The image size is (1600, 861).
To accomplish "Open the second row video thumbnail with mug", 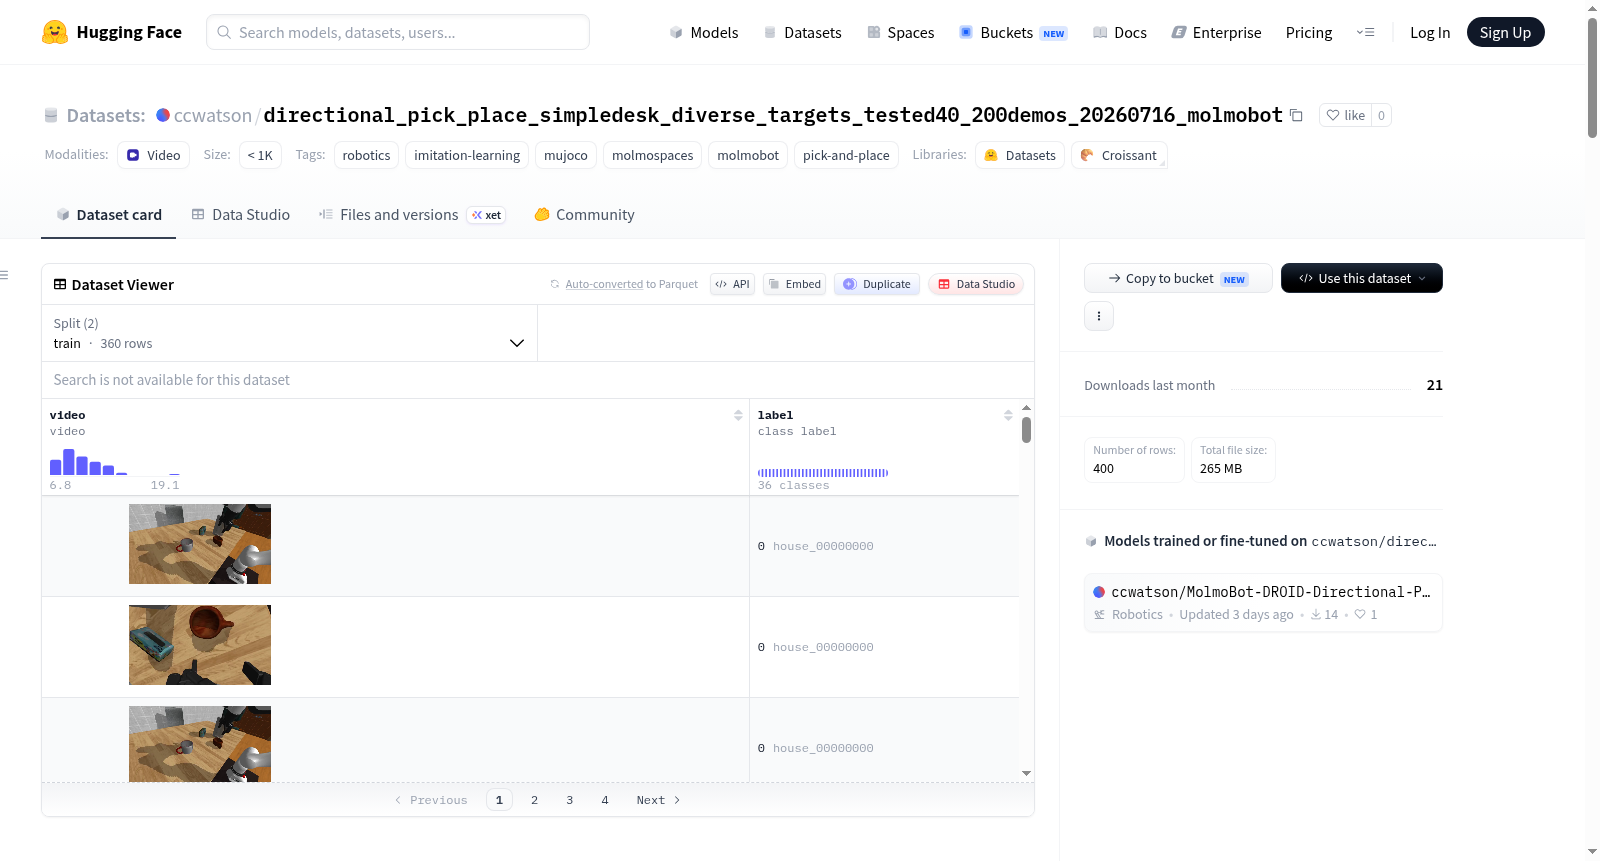I will tap(200, 645).
